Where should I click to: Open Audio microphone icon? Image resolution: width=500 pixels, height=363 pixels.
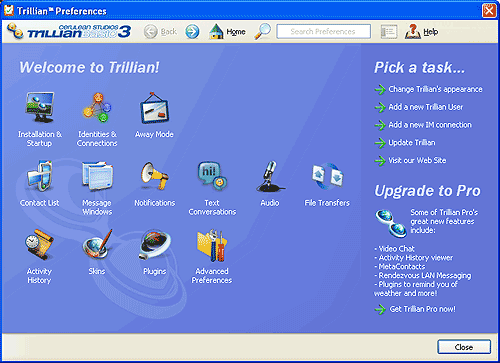point(270,177)
